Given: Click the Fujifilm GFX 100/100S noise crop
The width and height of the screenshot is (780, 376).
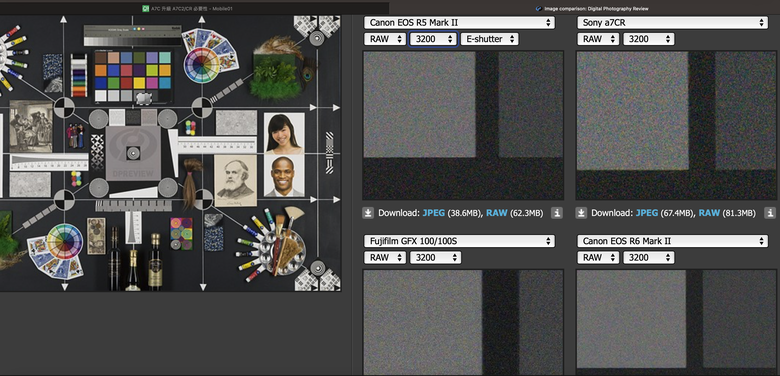Looking at the screenshot, I should tap(463, 322).
